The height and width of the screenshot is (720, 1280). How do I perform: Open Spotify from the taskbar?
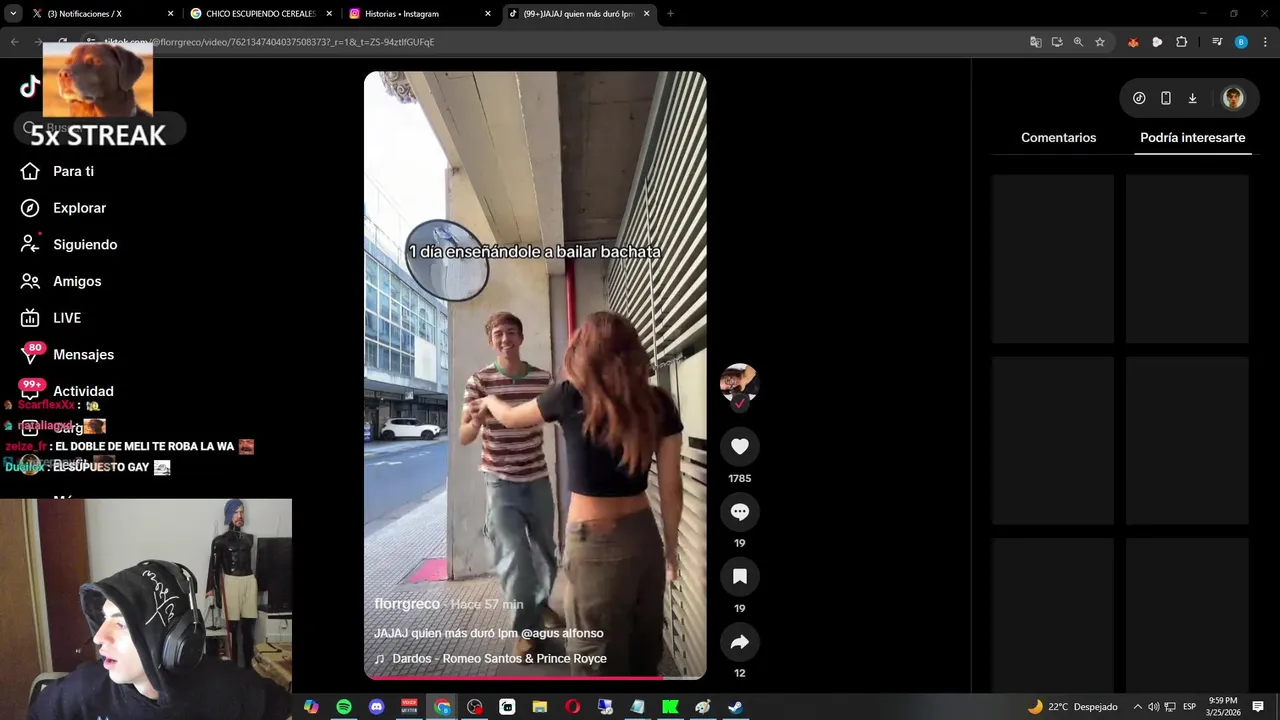(343, 707)
